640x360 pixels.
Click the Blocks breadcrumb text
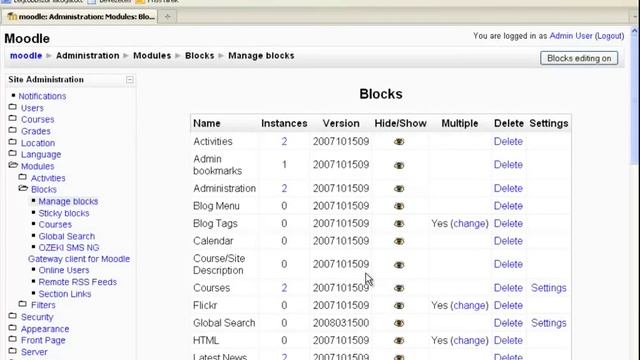tap(200, 56)
